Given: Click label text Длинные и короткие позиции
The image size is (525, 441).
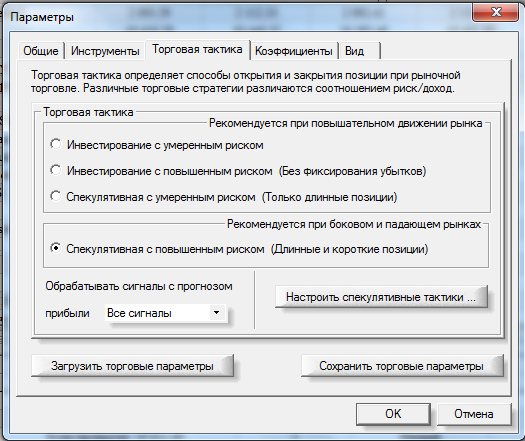Looking at the screenshot, I should pos(350,249).
